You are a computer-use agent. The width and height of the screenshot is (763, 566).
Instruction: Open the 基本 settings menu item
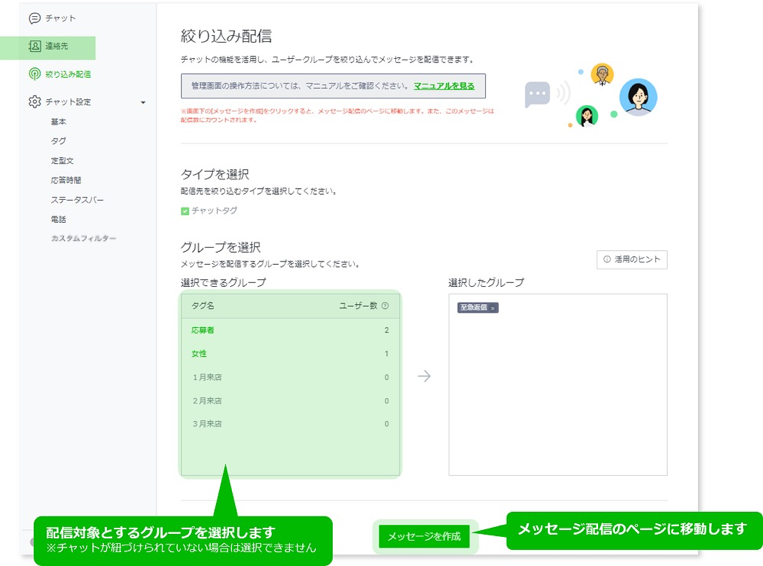click(x=58, y=122)
